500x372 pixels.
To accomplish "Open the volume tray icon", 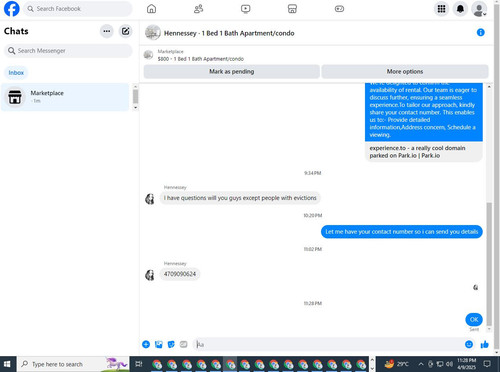I will click(449, 364).
